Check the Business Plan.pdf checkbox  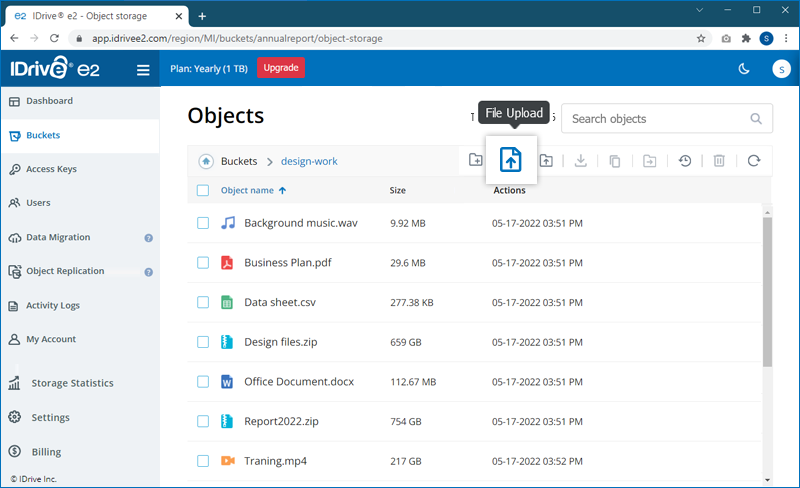pos(203,263)
